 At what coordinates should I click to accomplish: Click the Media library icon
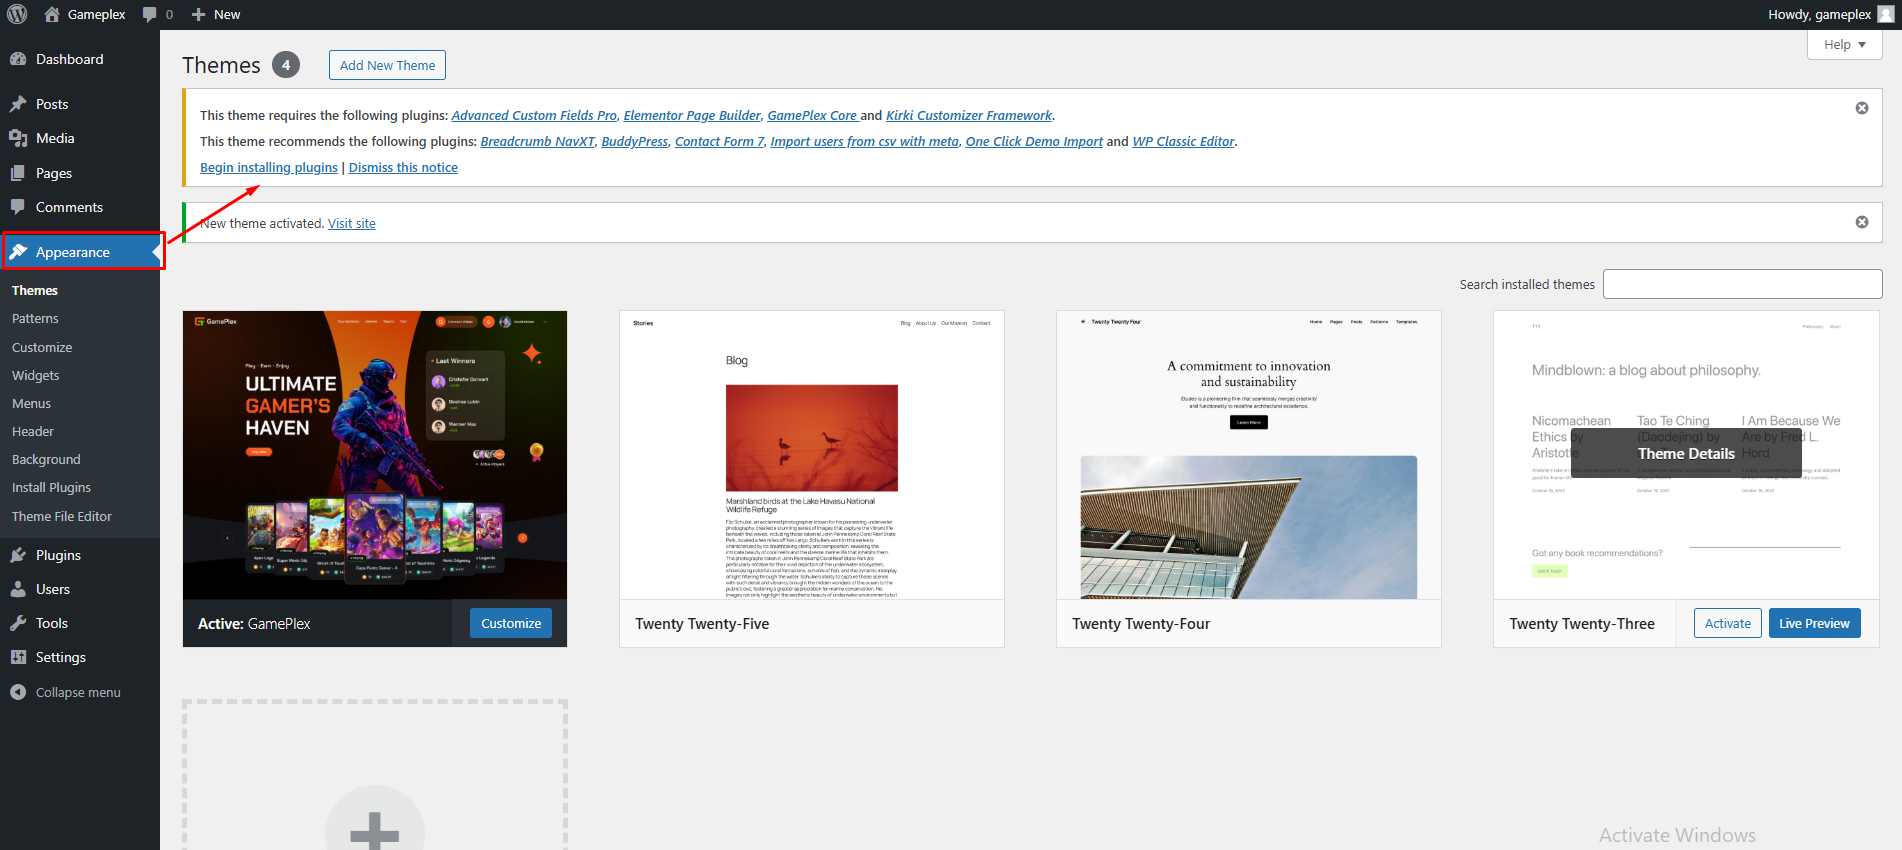point(18,138)
